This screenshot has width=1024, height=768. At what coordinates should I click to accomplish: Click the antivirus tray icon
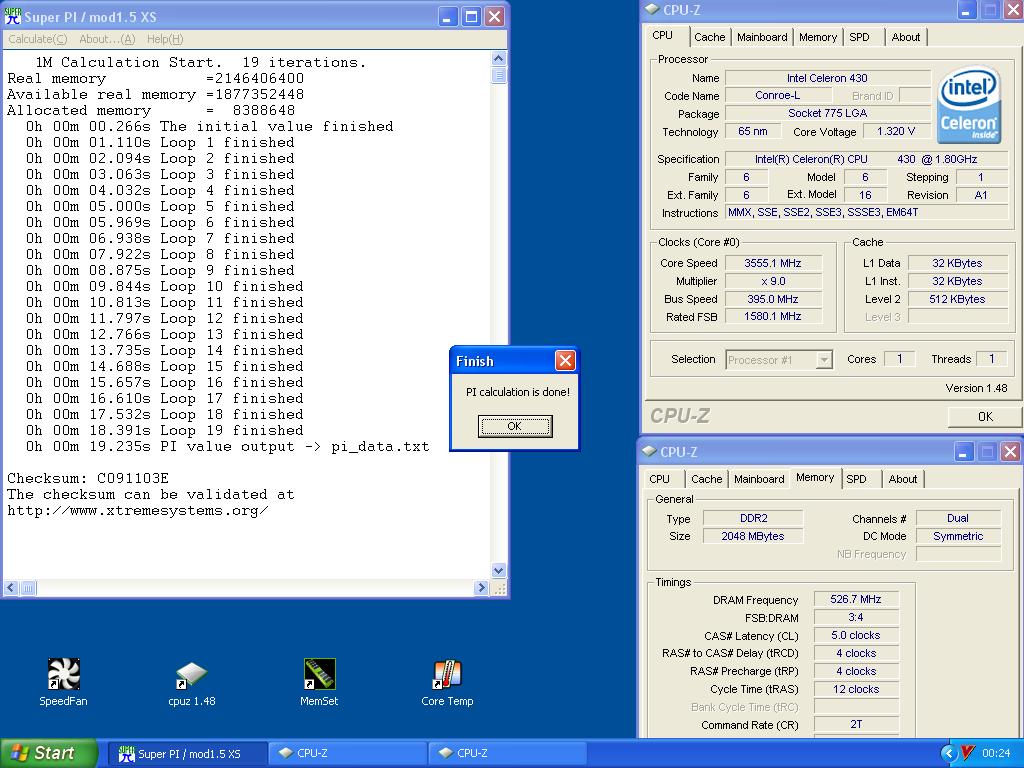(968, 753)
